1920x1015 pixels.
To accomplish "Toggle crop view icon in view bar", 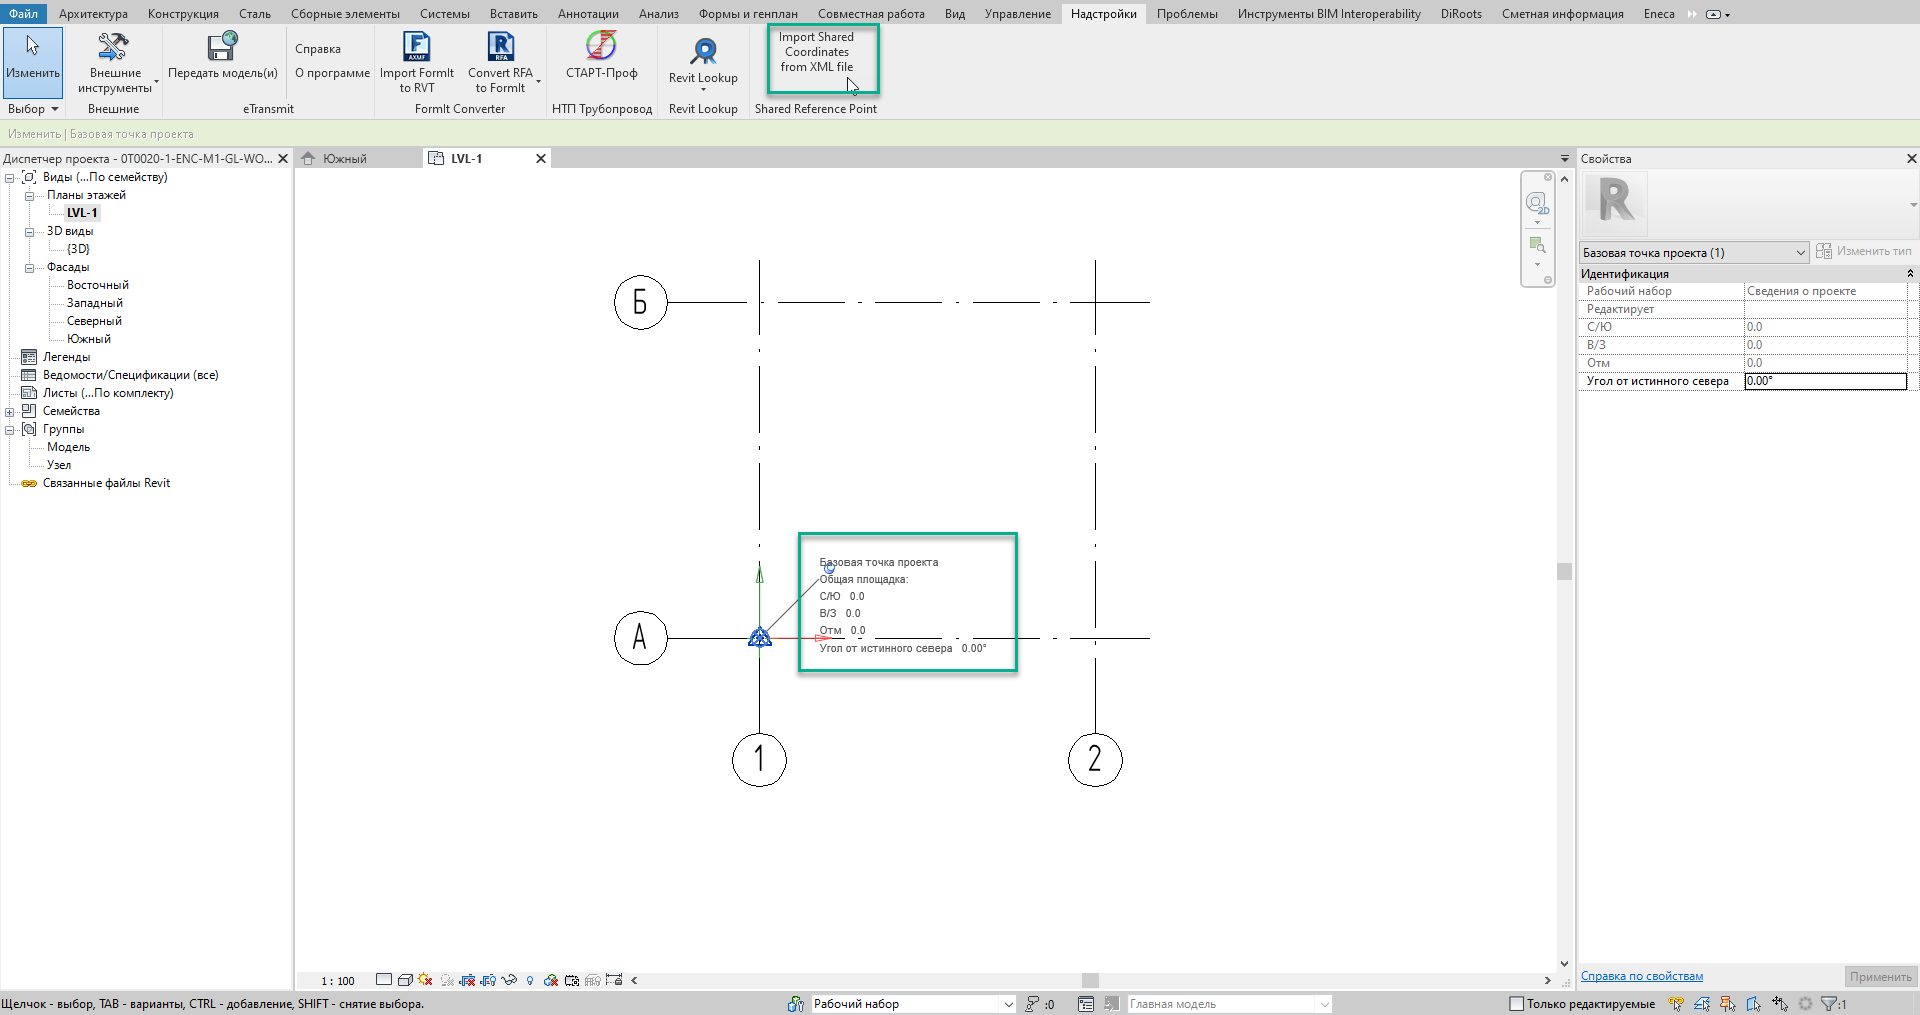I will pyautogui.click(x=467, y=980).
